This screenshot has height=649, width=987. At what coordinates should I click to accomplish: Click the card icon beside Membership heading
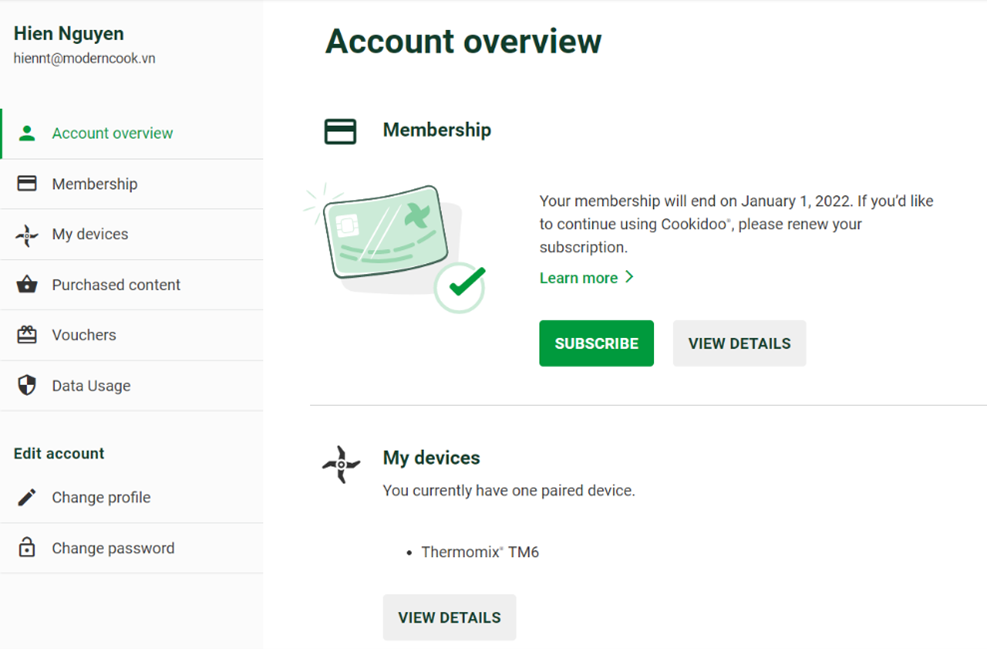pyautogui.click(x=340, y=131)
